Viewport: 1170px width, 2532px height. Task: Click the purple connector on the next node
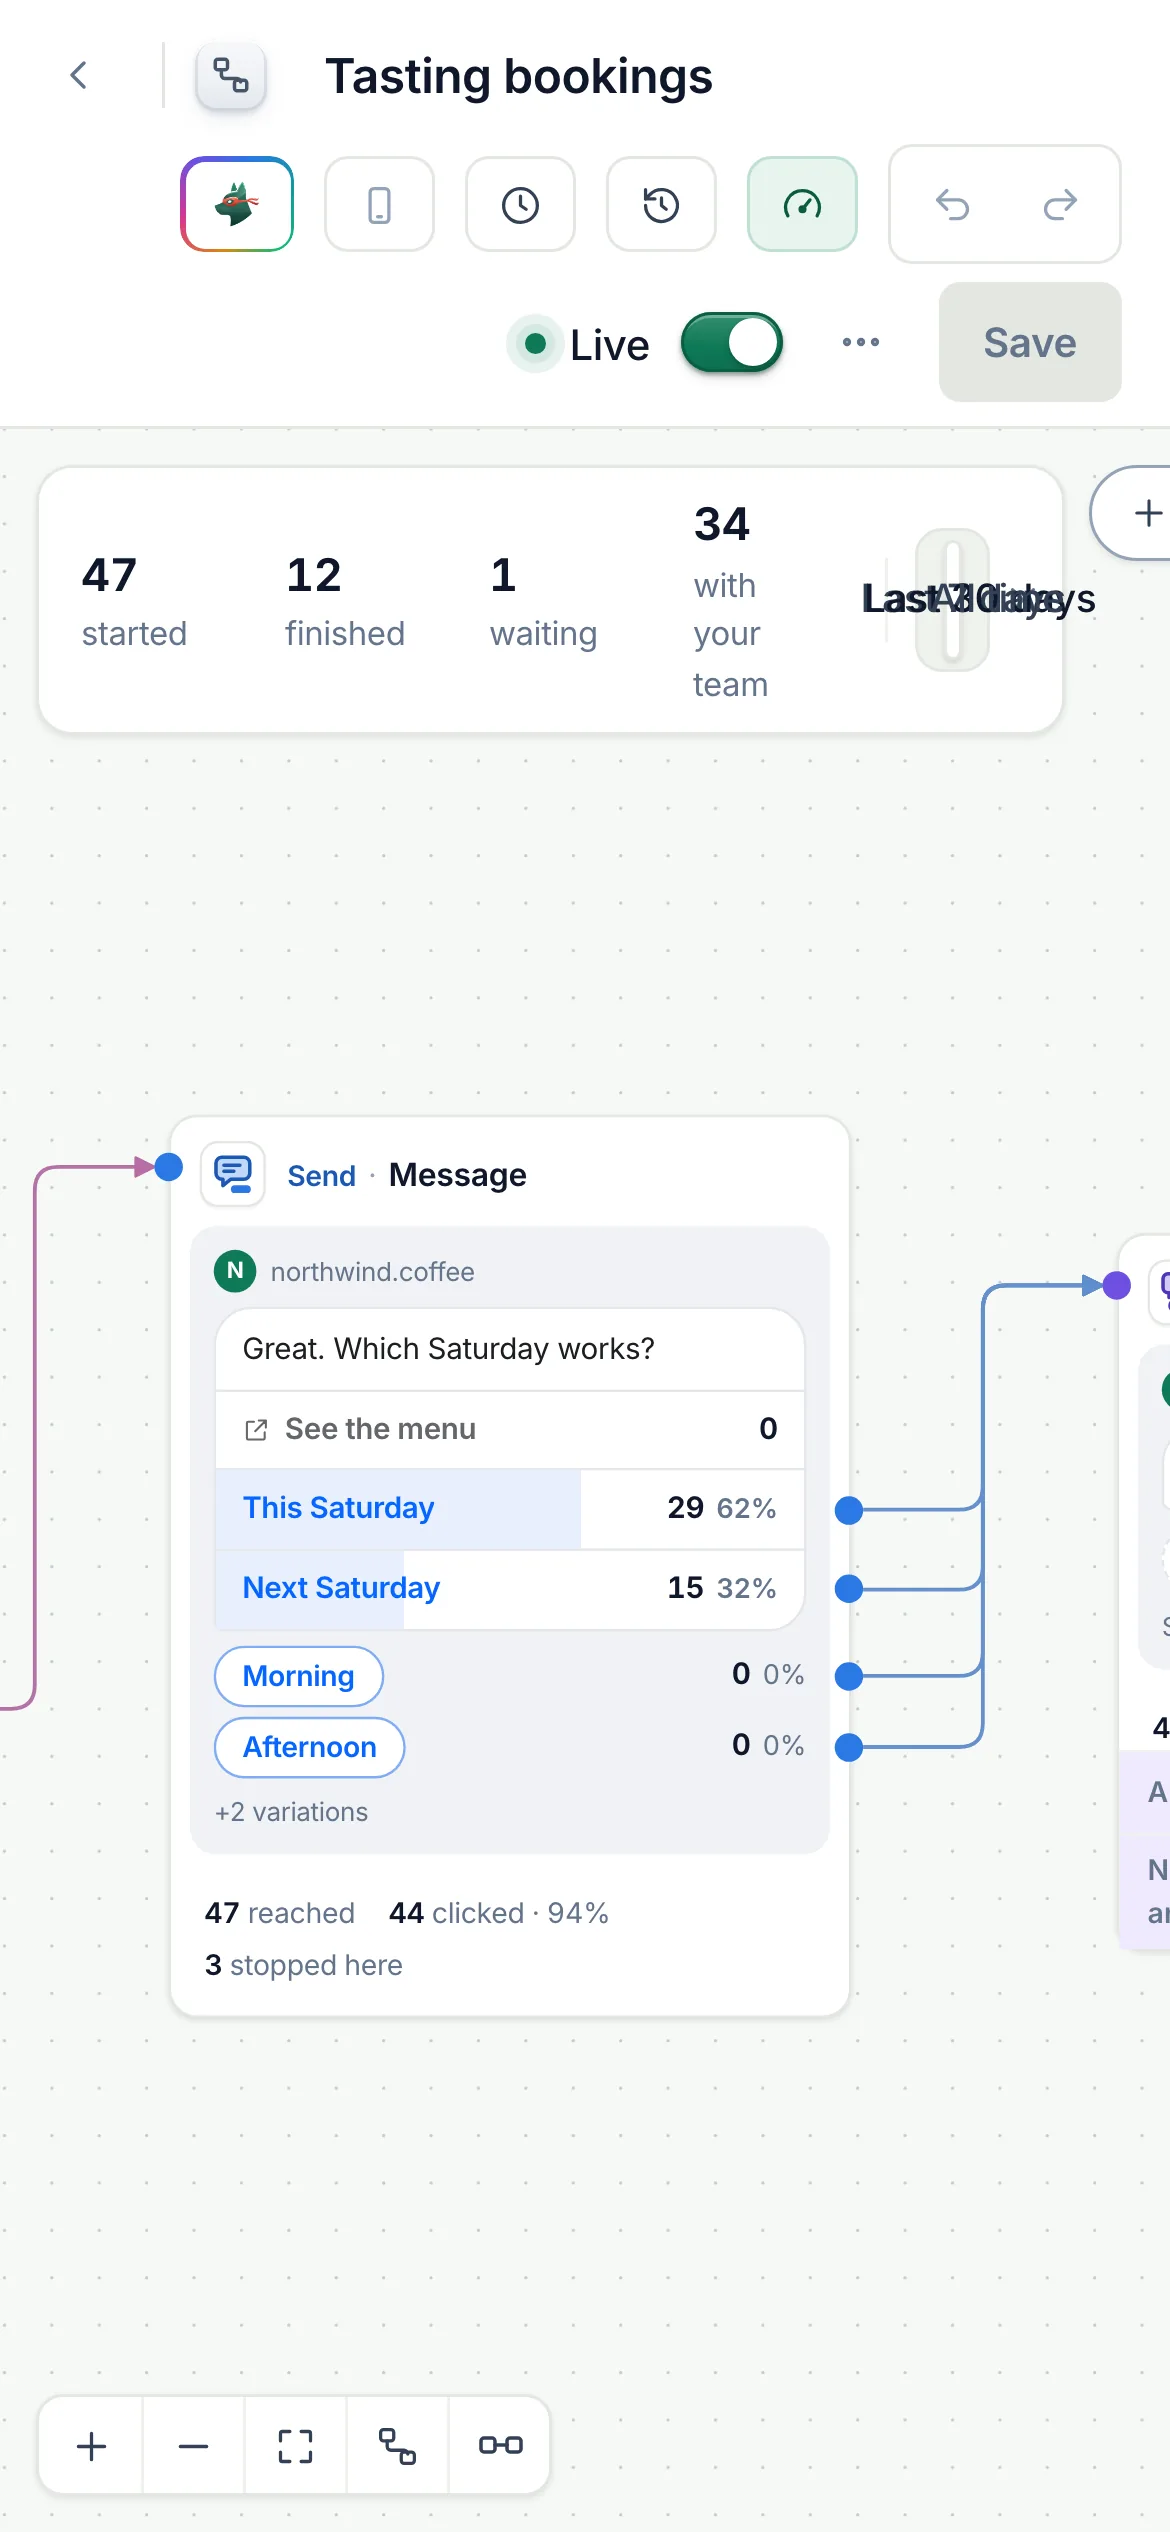[1117, 1285]
